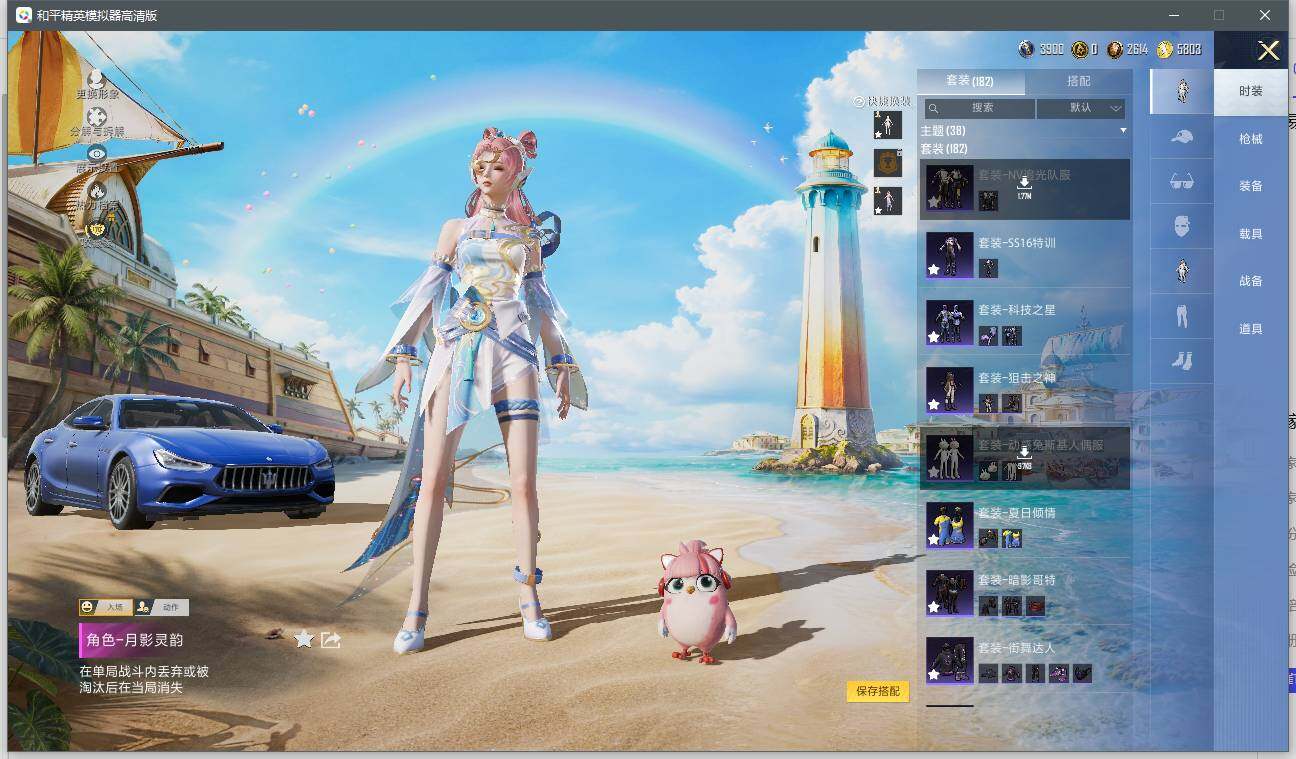This screenshot has height=759, width=1296.
Task: Select the pants category icon
Action: (1182, 316)
